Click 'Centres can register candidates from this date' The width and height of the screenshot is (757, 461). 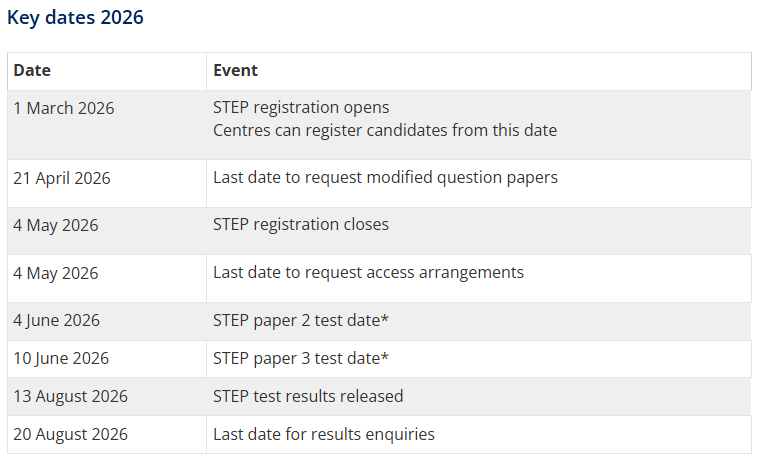[x=384, y=130]
